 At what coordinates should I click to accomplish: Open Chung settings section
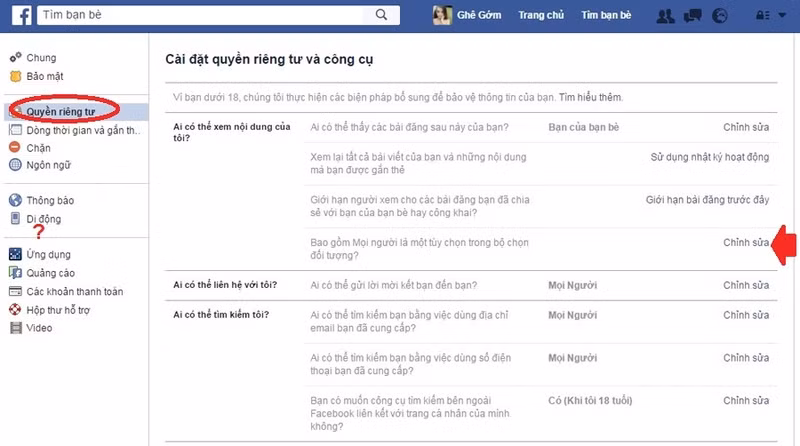tap(41, 58)
